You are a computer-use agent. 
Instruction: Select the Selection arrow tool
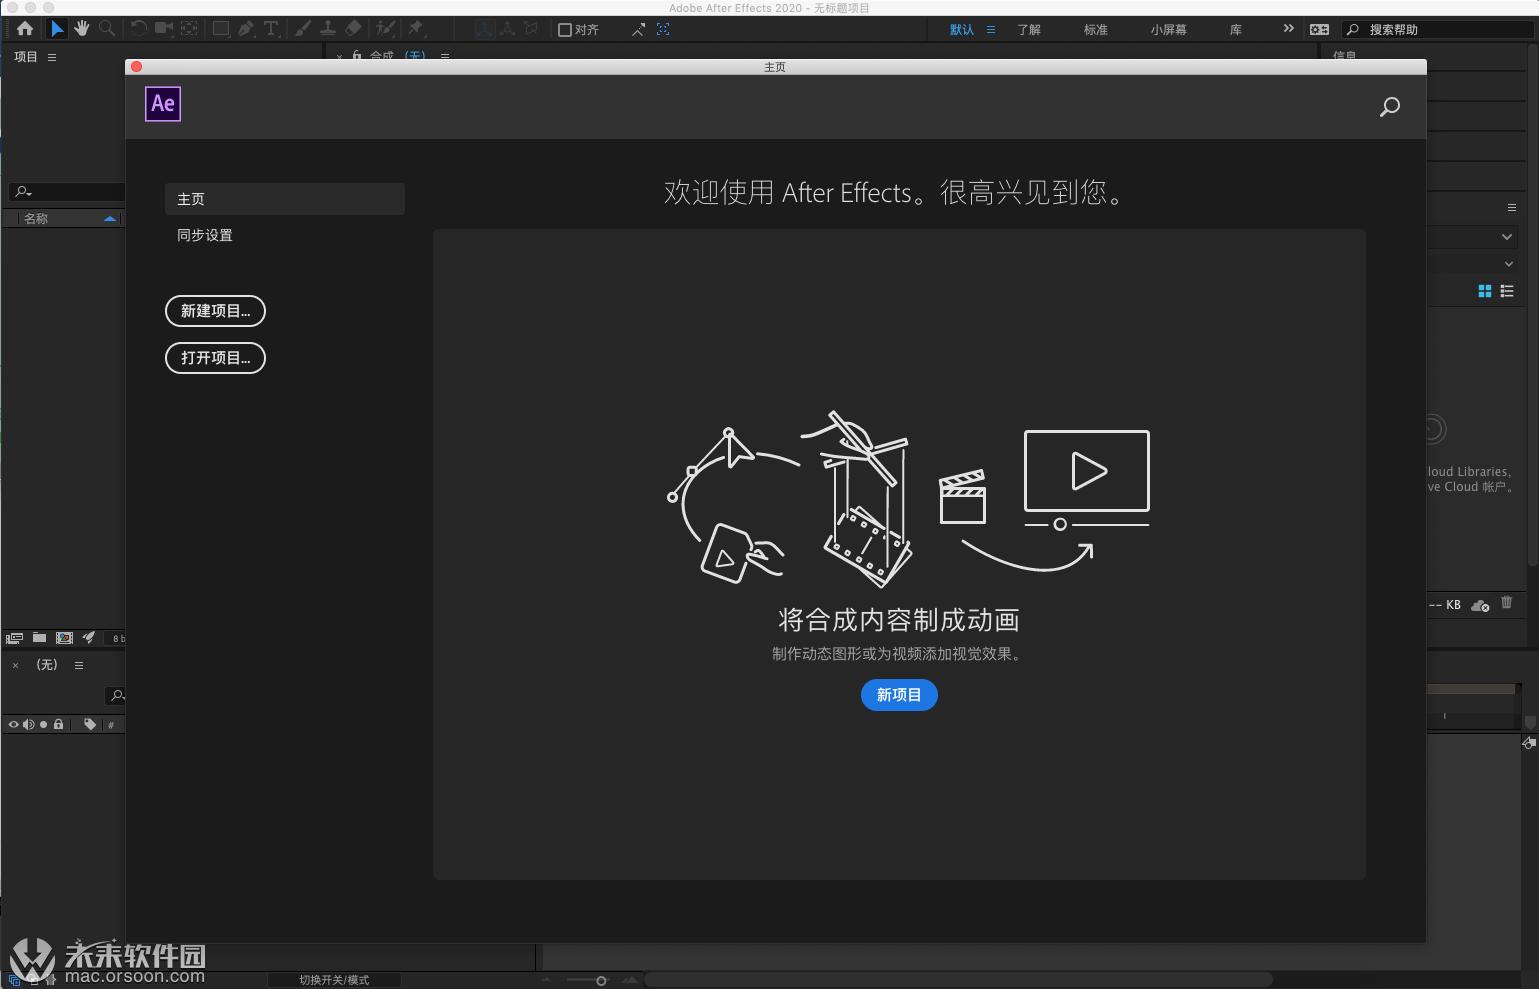tap(57, 29)
